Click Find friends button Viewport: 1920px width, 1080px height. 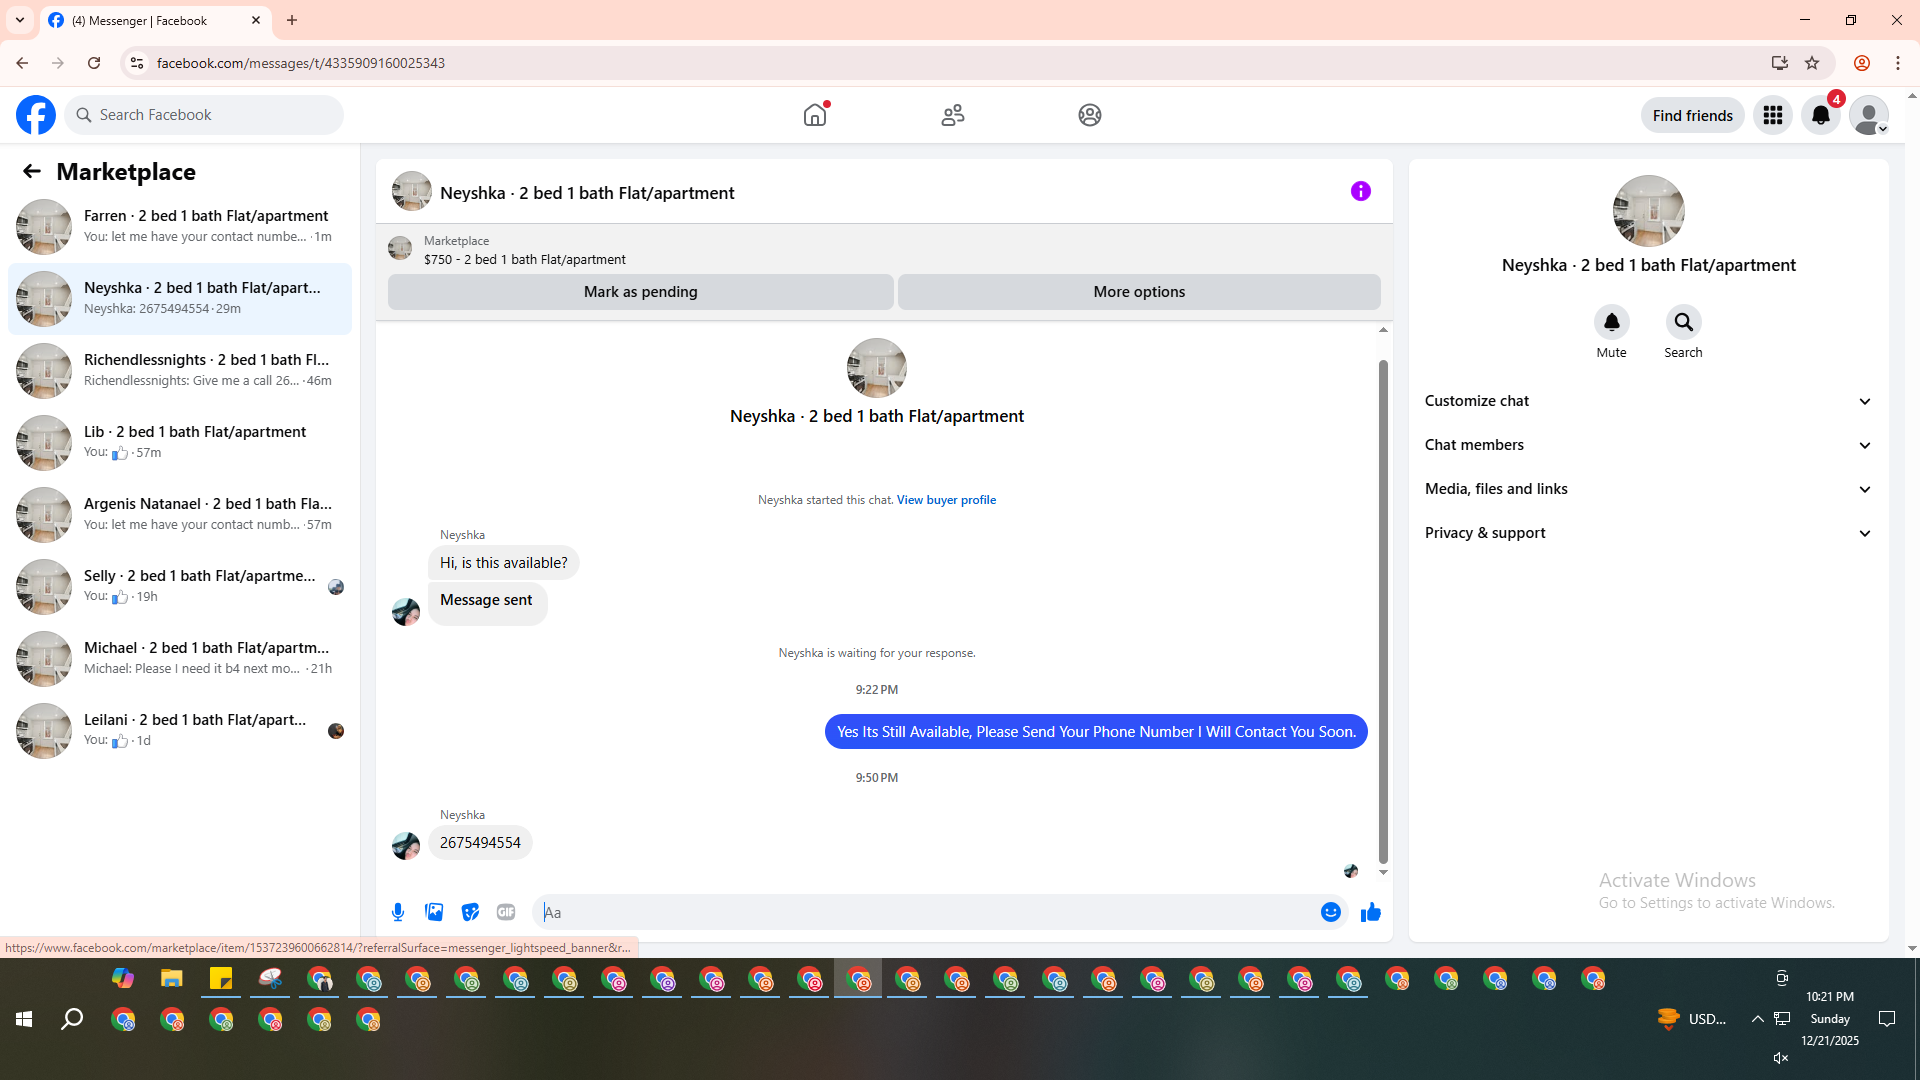(x=1693, y=115)
